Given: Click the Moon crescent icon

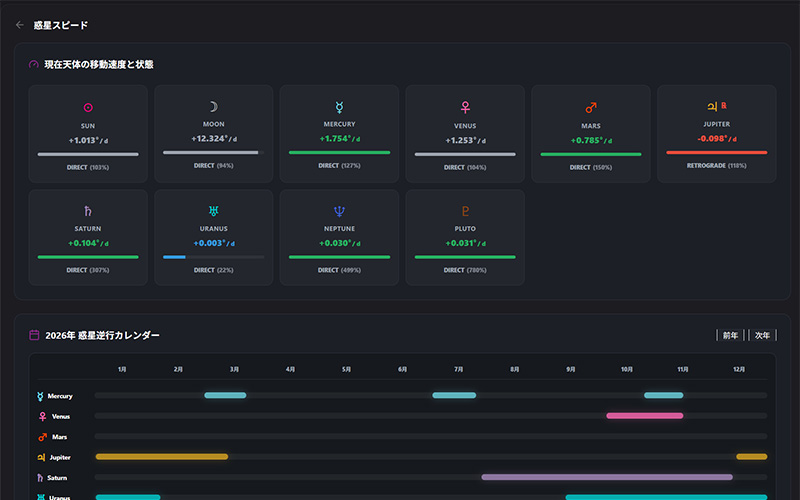Looking at the screenshot, I should [213, 107].
